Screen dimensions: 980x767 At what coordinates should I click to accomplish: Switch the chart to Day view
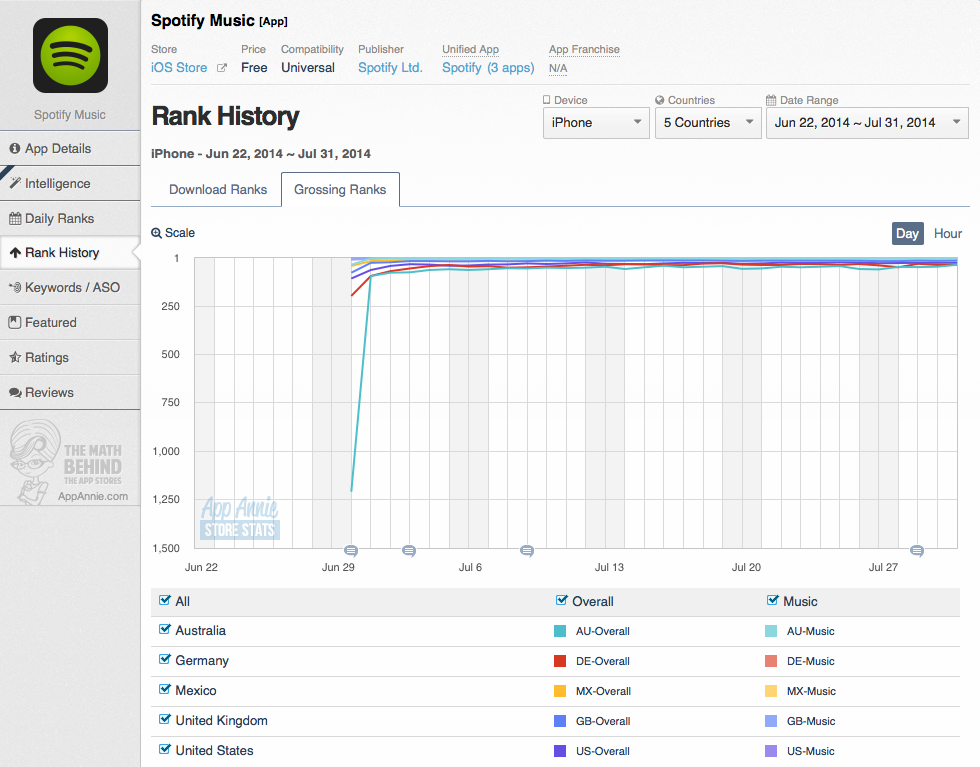[908, 233]
